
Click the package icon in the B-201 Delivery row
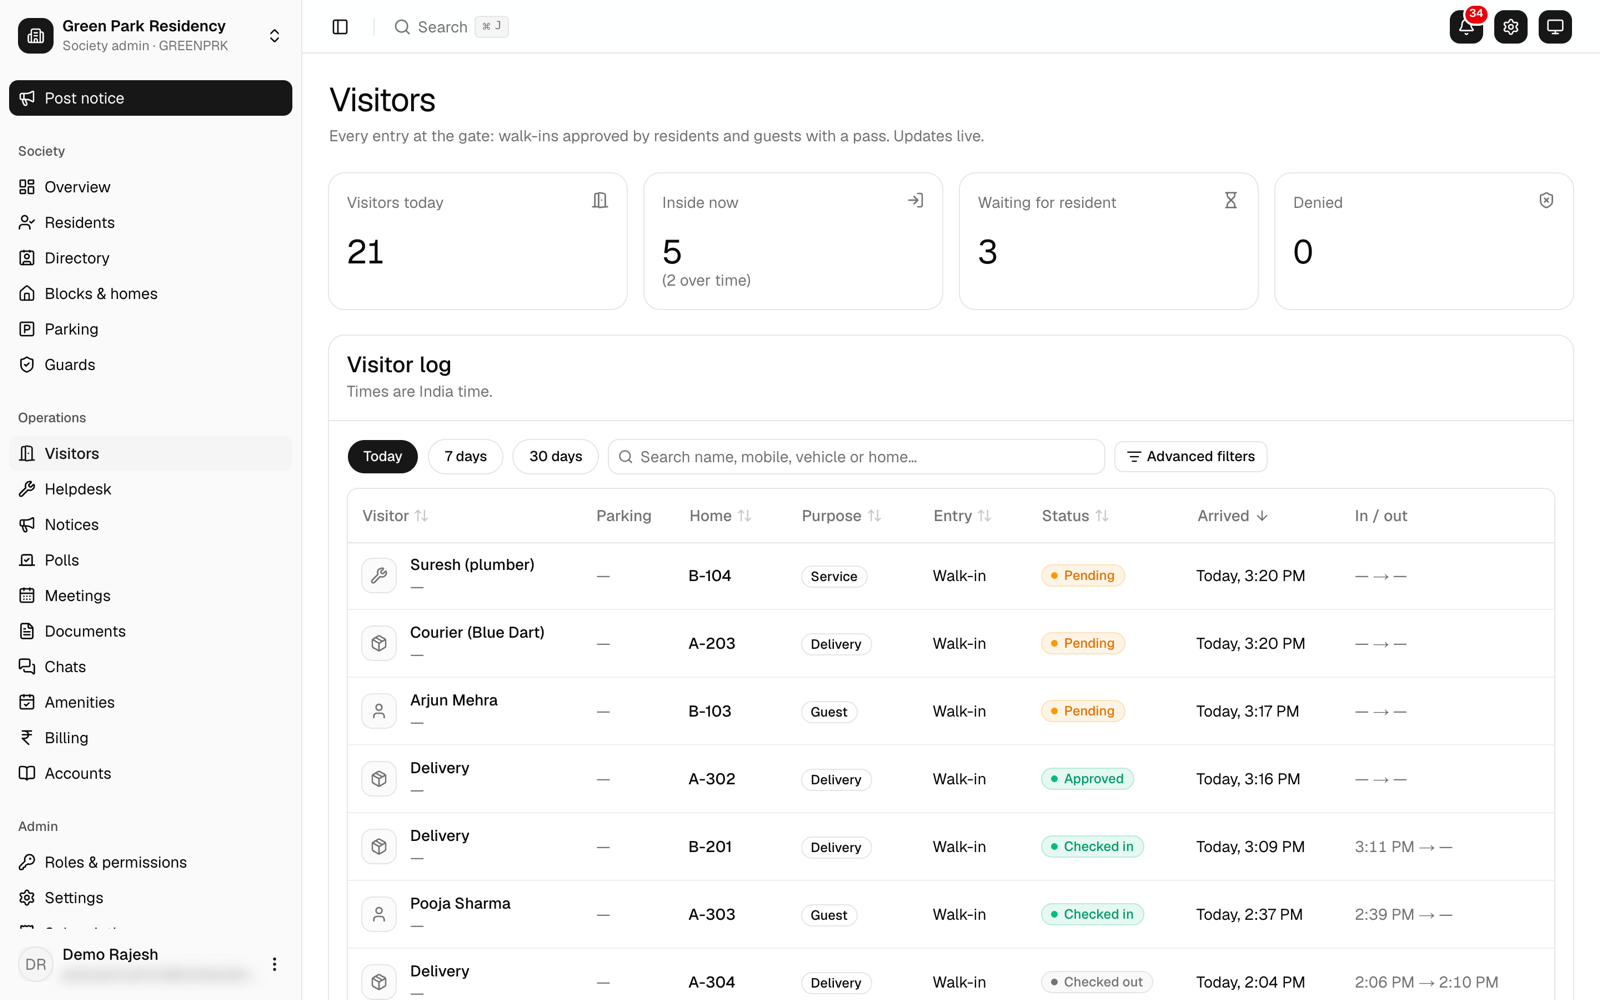pos(379,847)
